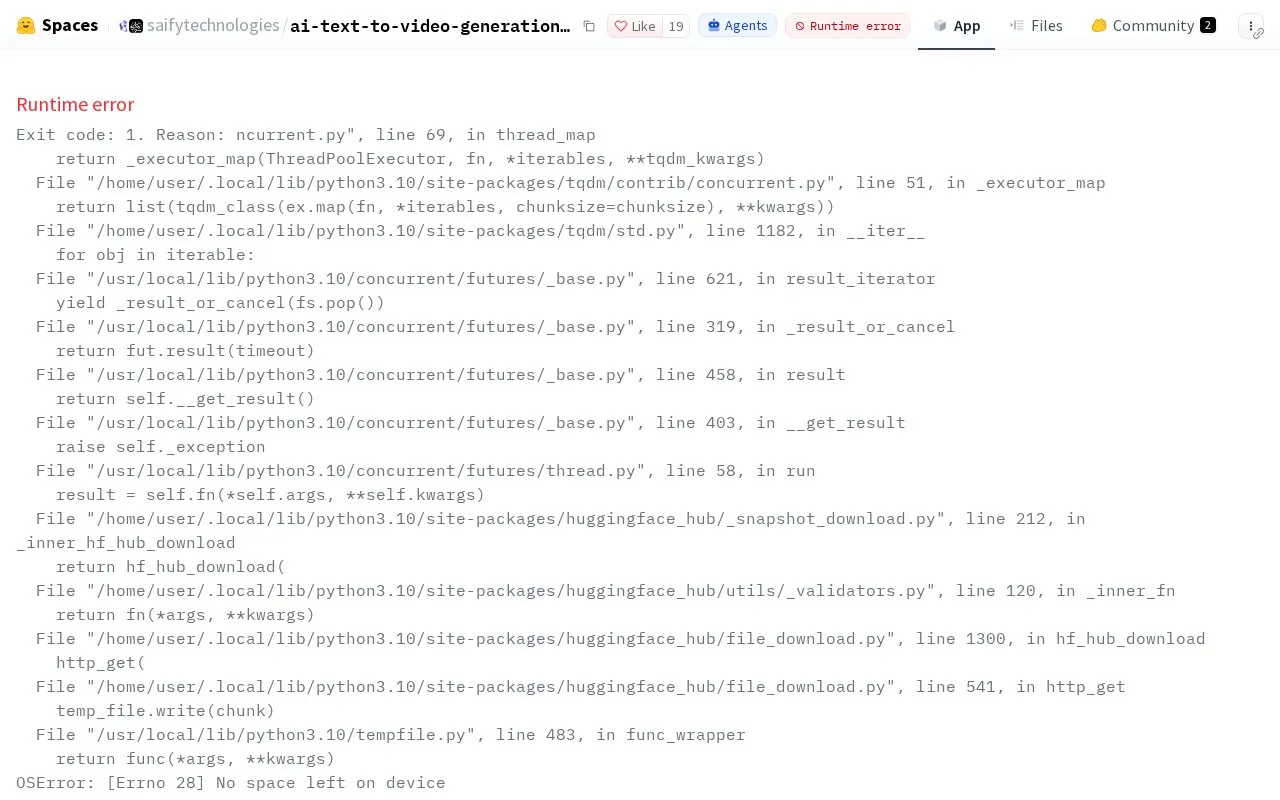Image resolution: width=1280 pixels, height=800 pixels.
Task: Click the 'return func(*args, **kwargs)' line
Action: point(195,758)
